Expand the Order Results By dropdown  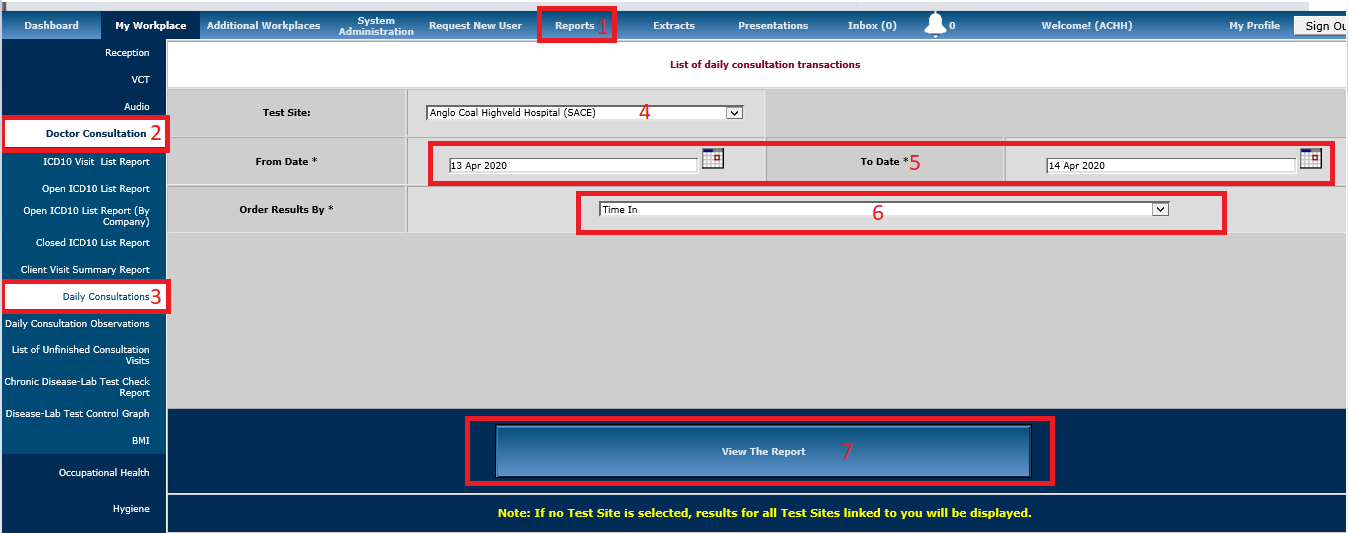click(x=884, y=209)
